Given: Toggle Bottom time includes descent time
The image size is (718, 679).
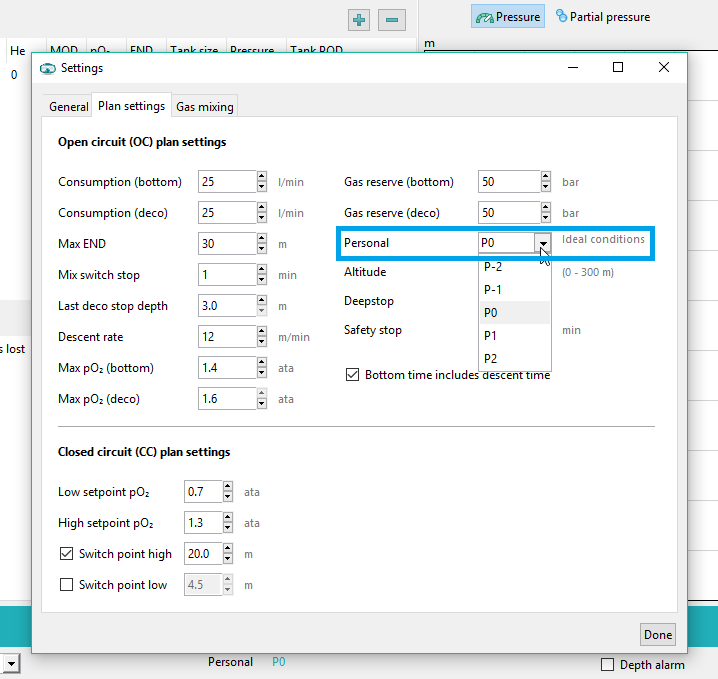Looking at the screenshot, I should coord(352,375).
